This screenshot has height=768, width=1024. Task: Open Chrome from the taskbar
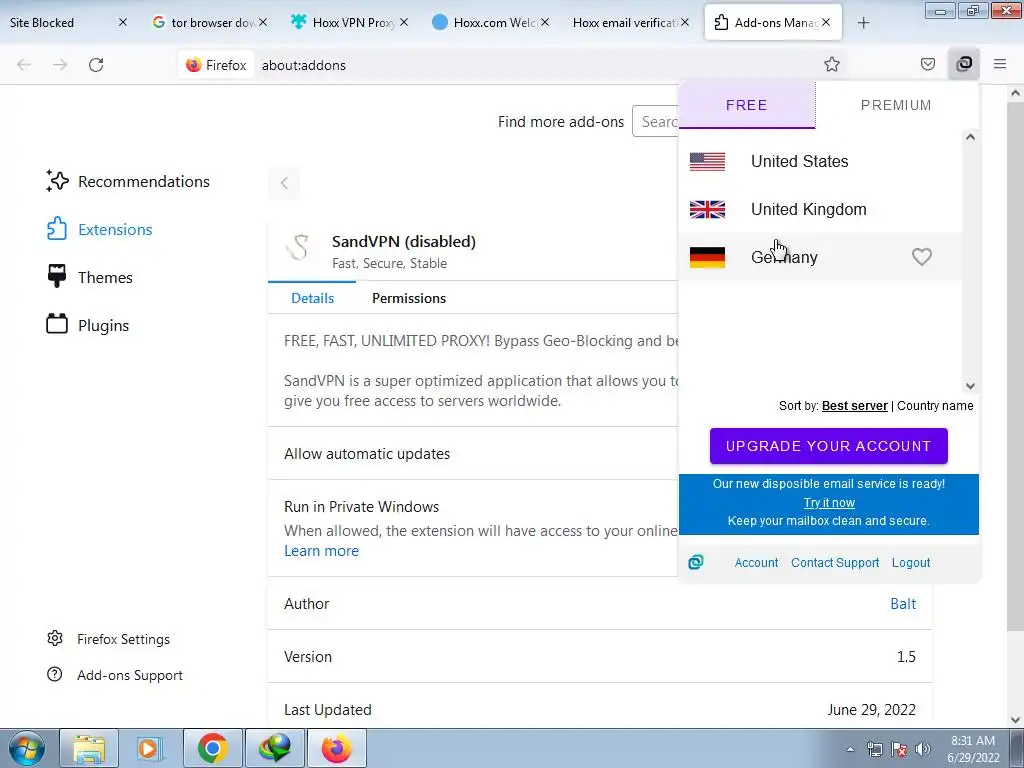point(212,748)
